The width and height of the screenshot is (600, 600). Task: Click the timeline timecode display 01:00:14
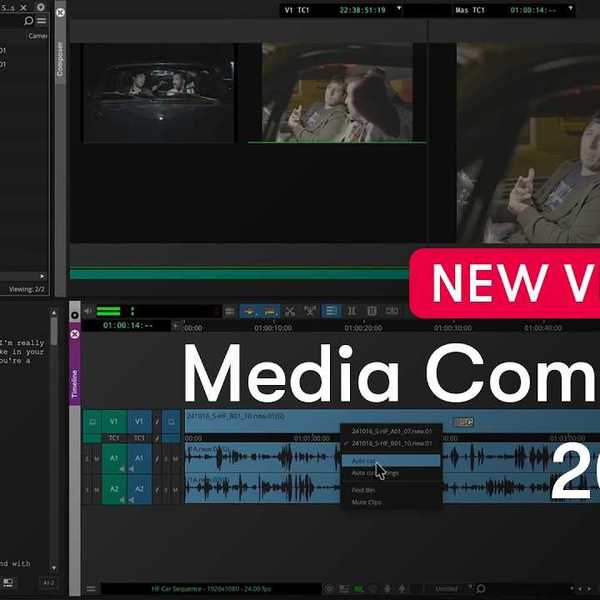pyautogui.click(x=127, y=326)
